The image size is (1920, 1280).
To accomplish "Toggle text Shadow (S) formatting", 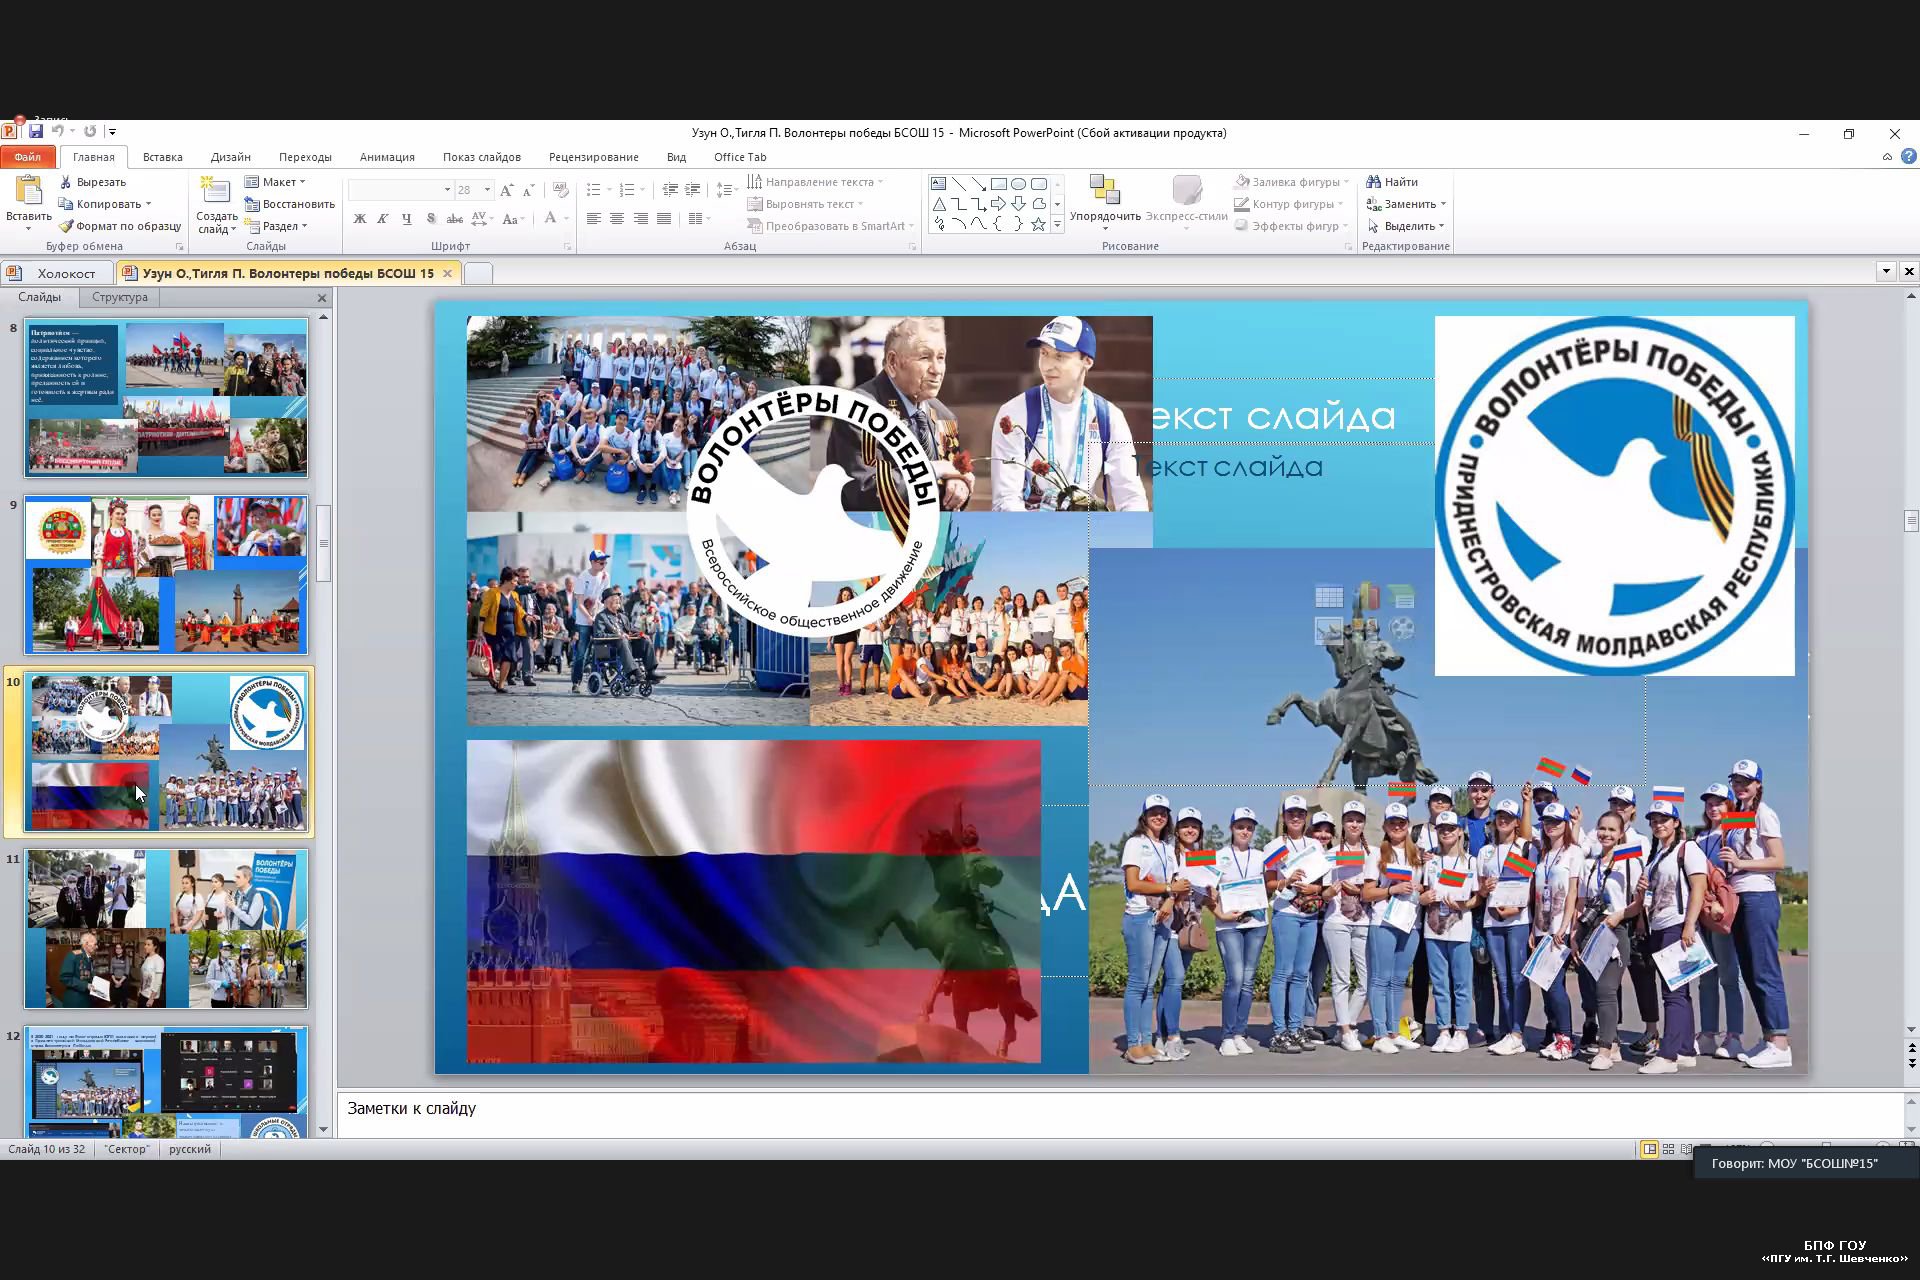I will pyautogui.click(x=431, y=218).
